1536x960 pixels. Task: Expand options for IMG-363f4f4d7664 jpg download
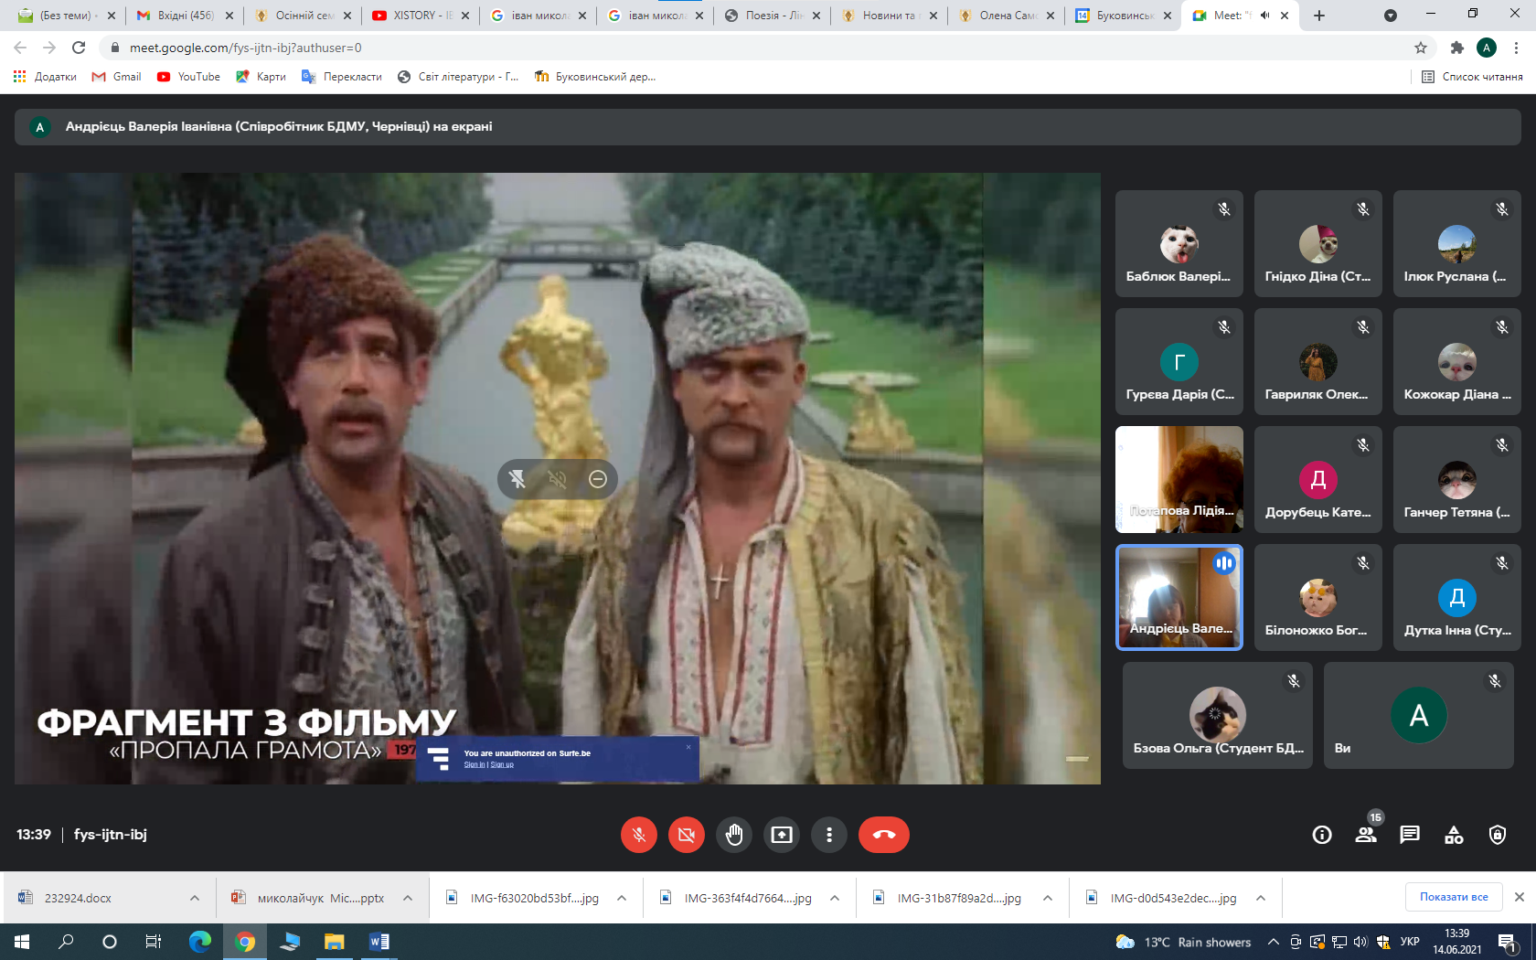(834, 898)
